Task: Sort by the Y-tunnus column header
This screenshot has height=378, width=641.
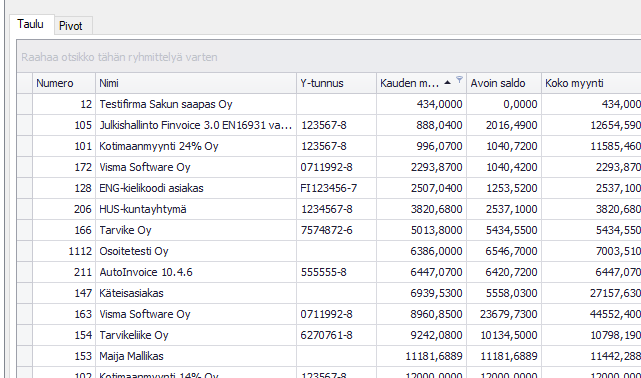Action: tap(336, 83)
